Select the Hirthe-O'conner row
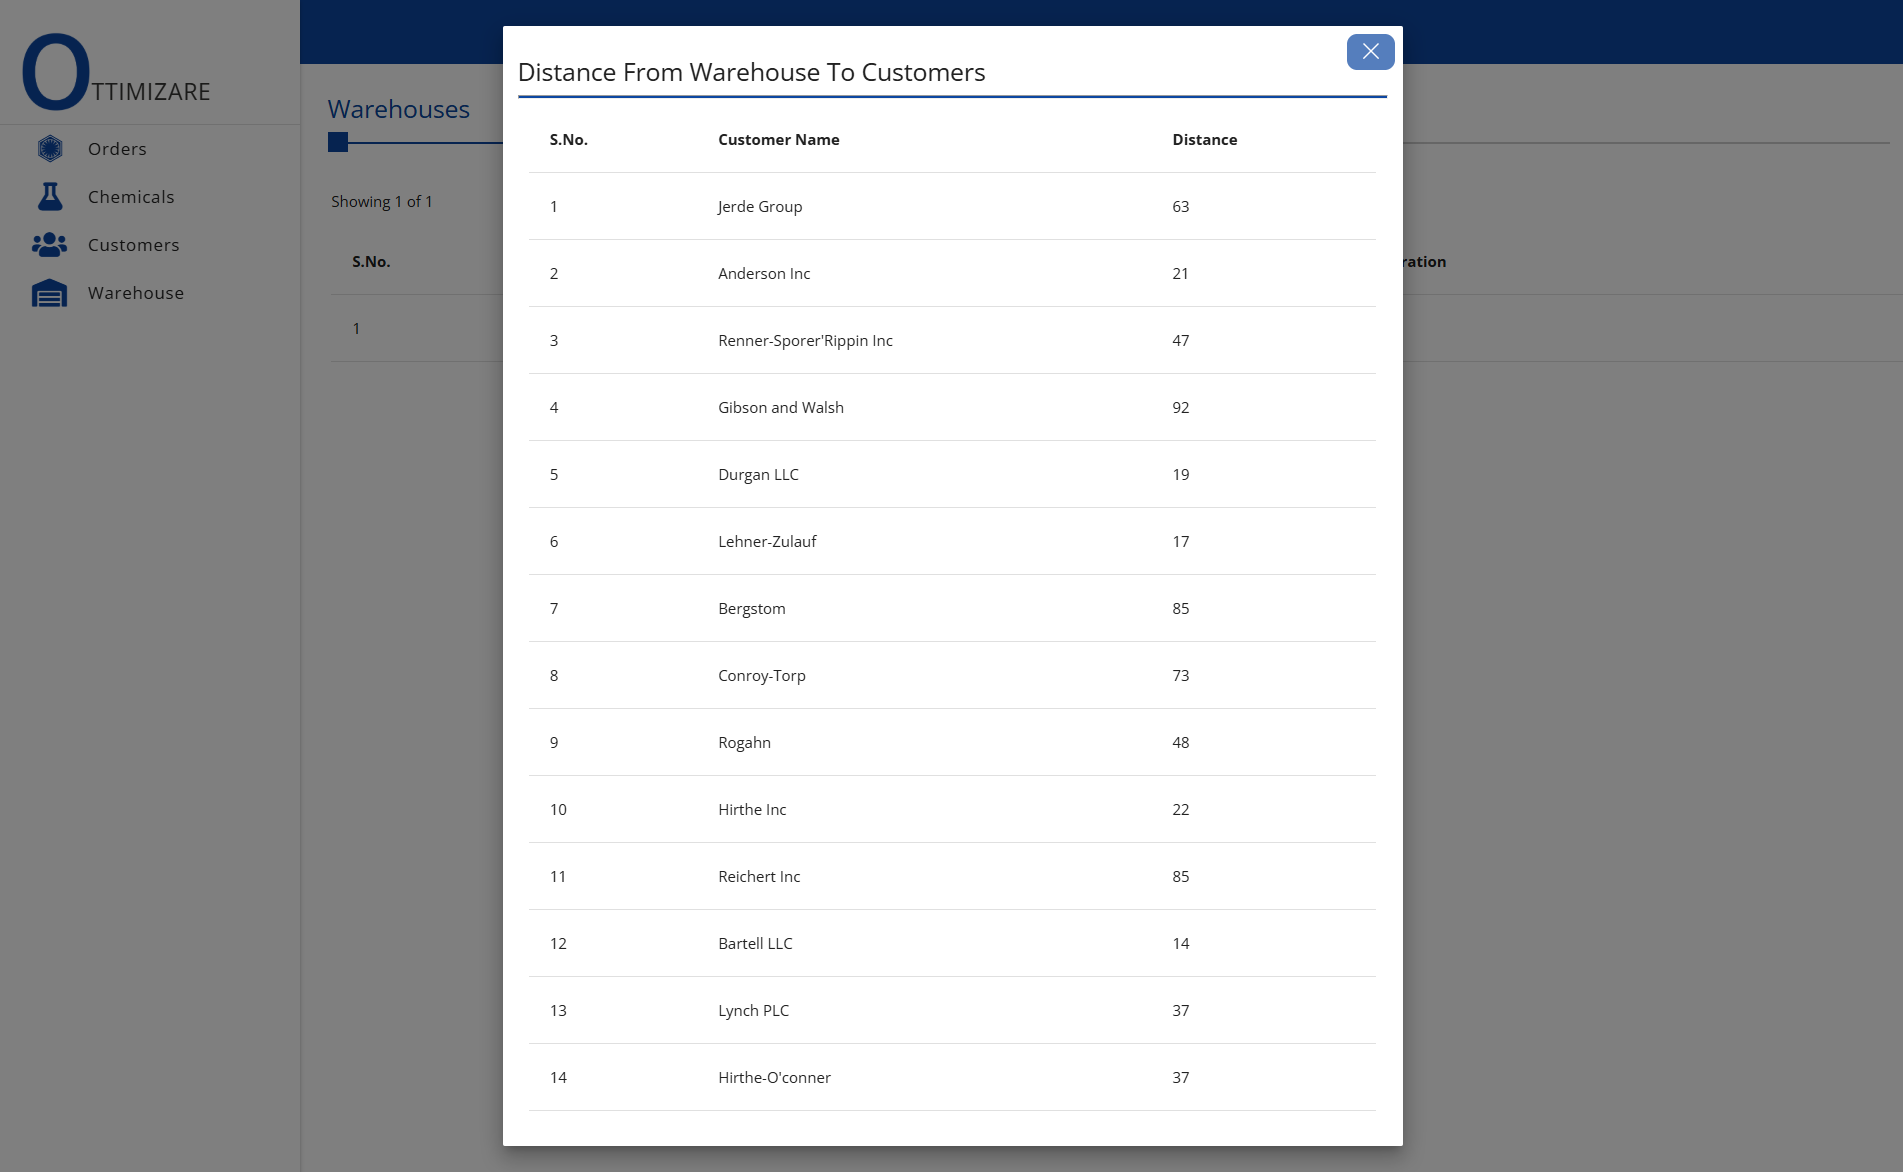Image resolution: width=1903 pixels, height=1172 pixels. click(774, 1078)
